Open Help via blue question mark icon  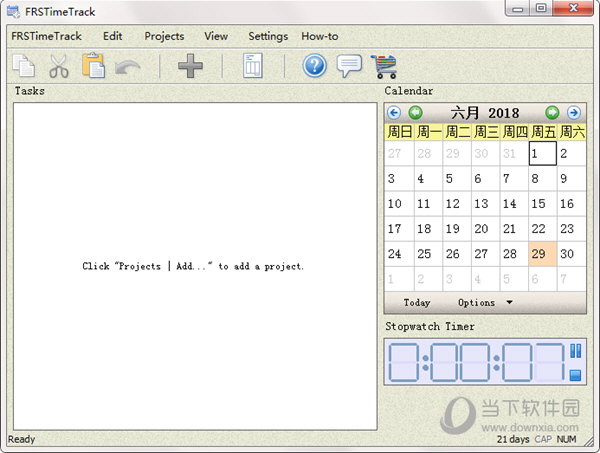coord(315,66)
